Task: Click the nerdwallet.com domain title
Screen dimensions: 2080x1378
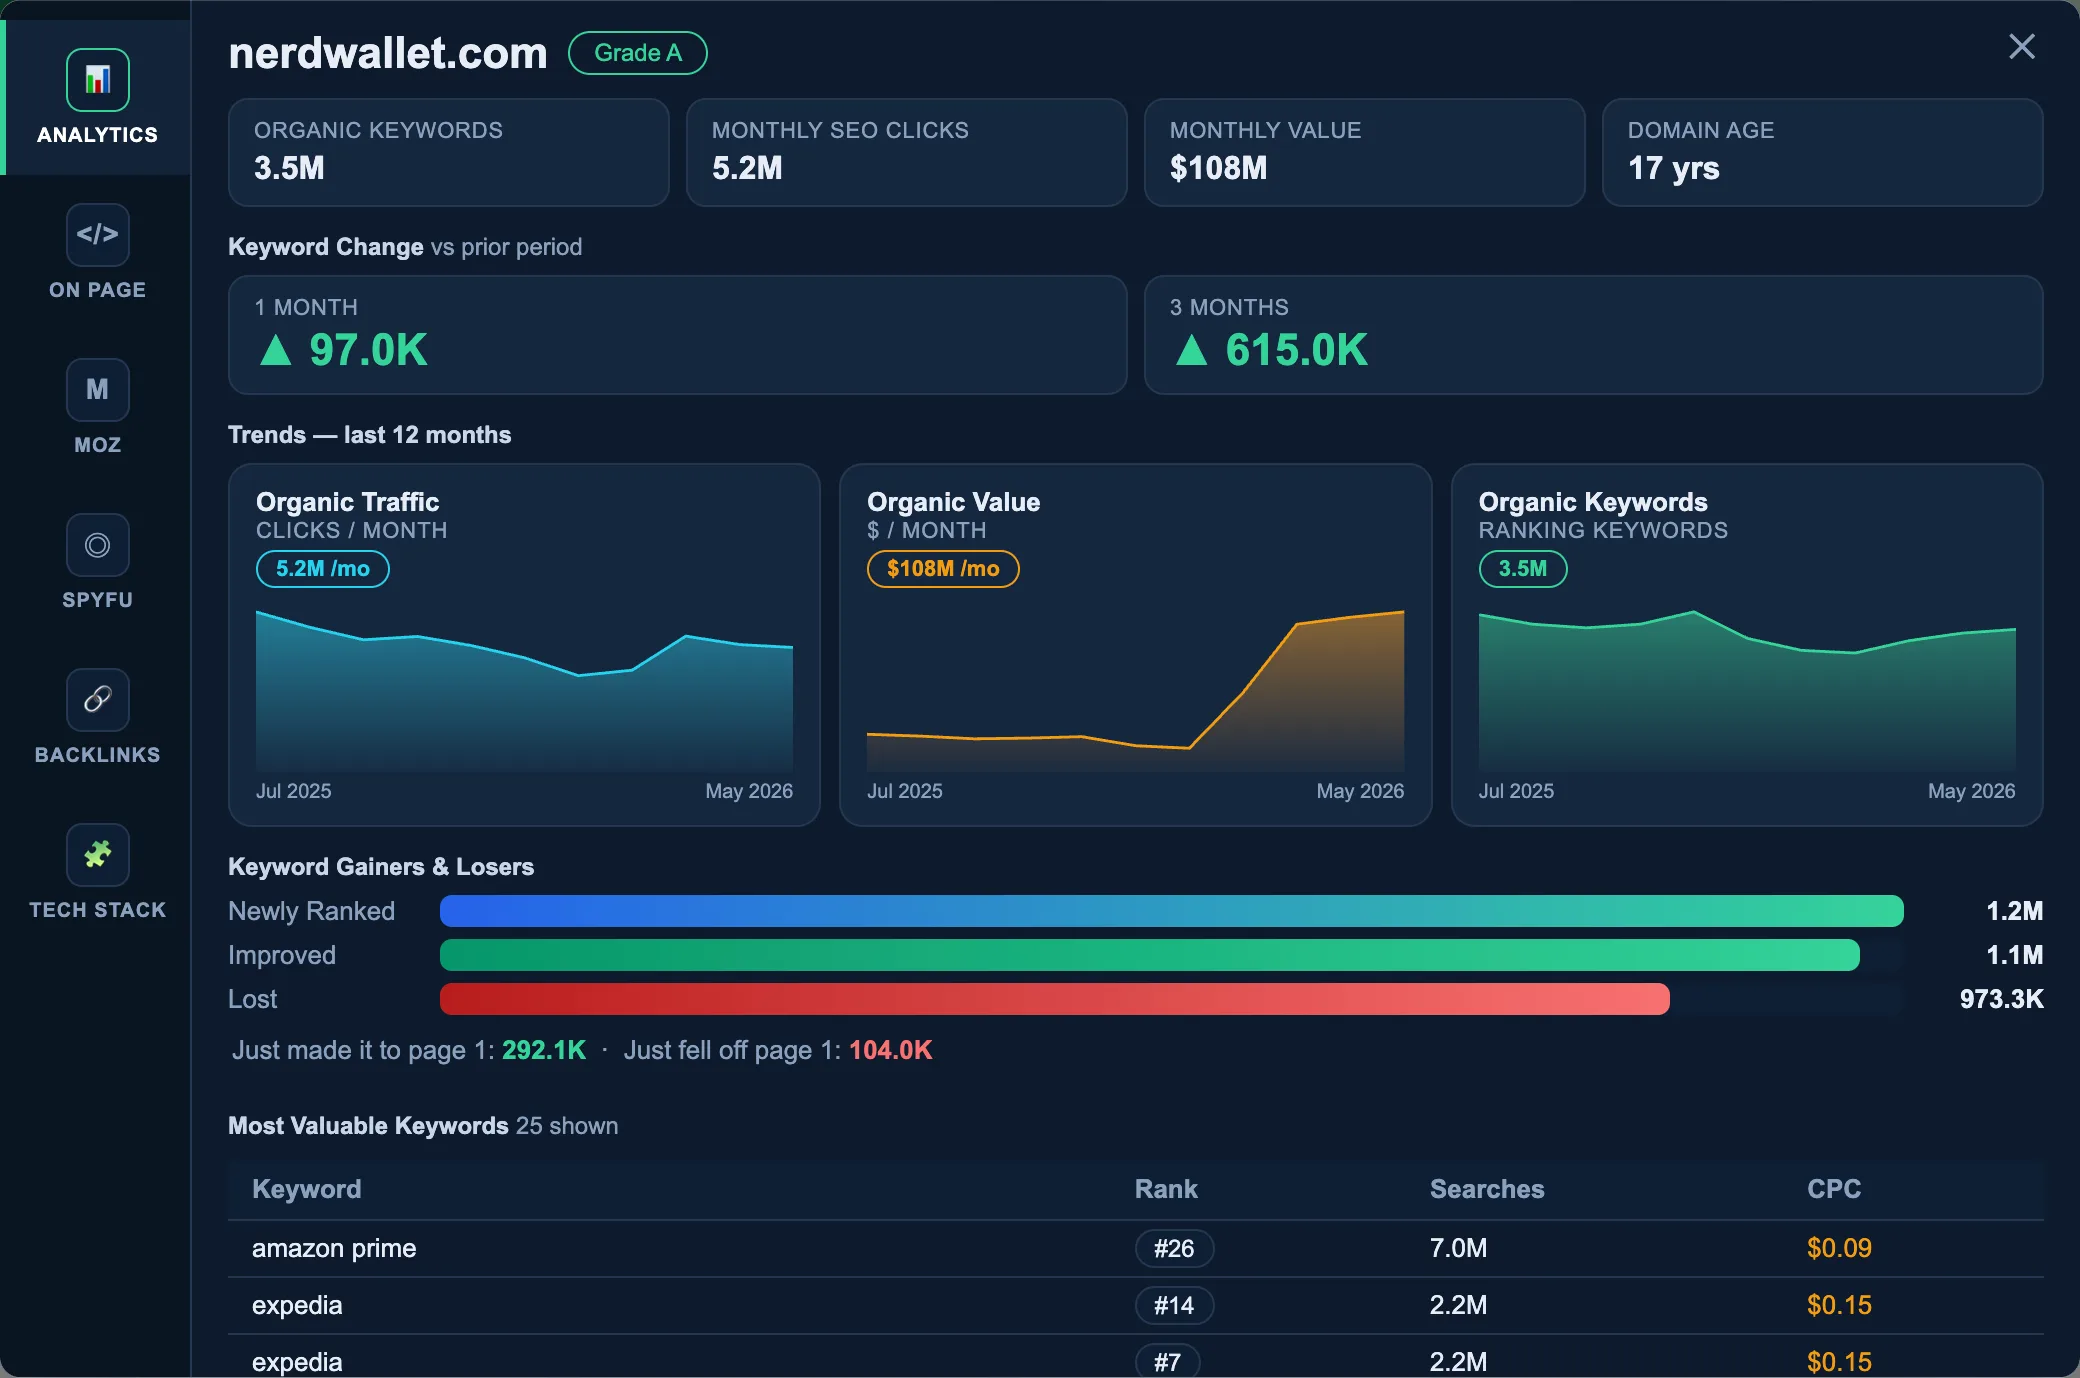Action: click(388, 53)
